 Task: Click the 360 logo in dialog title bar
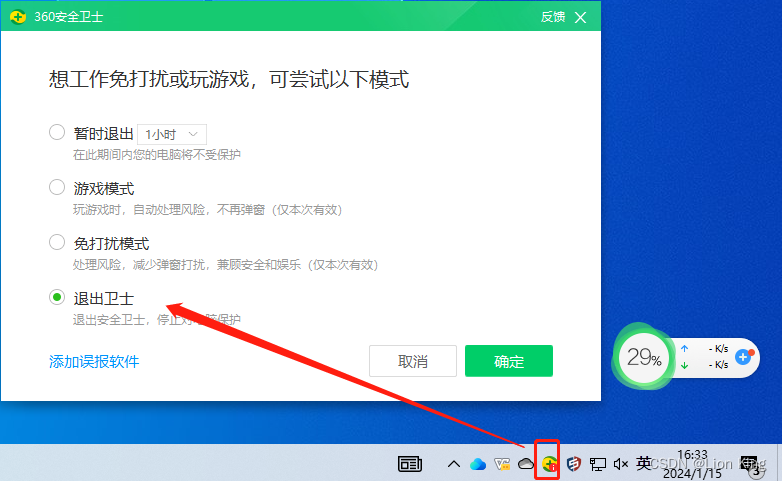click(x=18, y=16)
